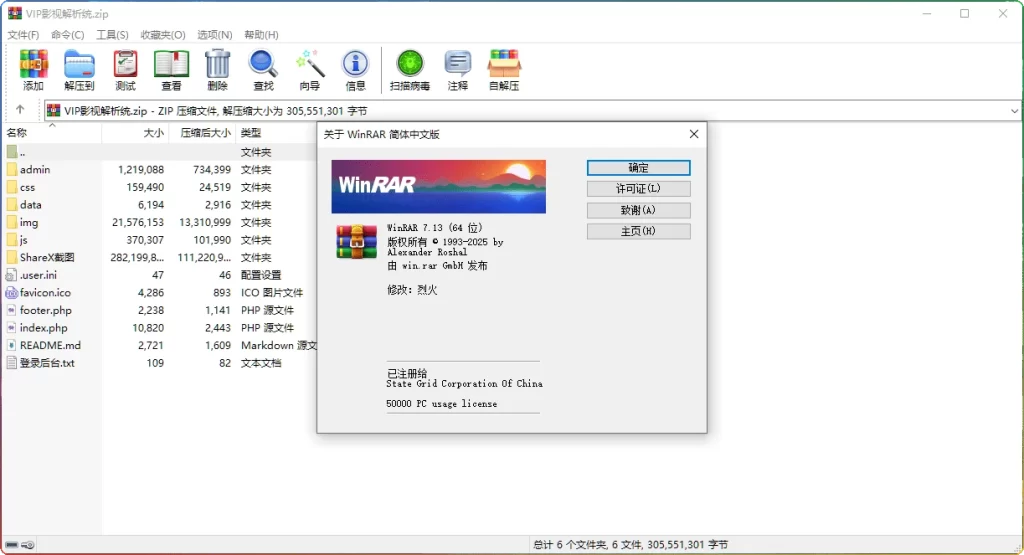This screenshot has width=1024, height=555.
Task: Click the Acknowledgments (致谢) button
Action: [638, 210]
